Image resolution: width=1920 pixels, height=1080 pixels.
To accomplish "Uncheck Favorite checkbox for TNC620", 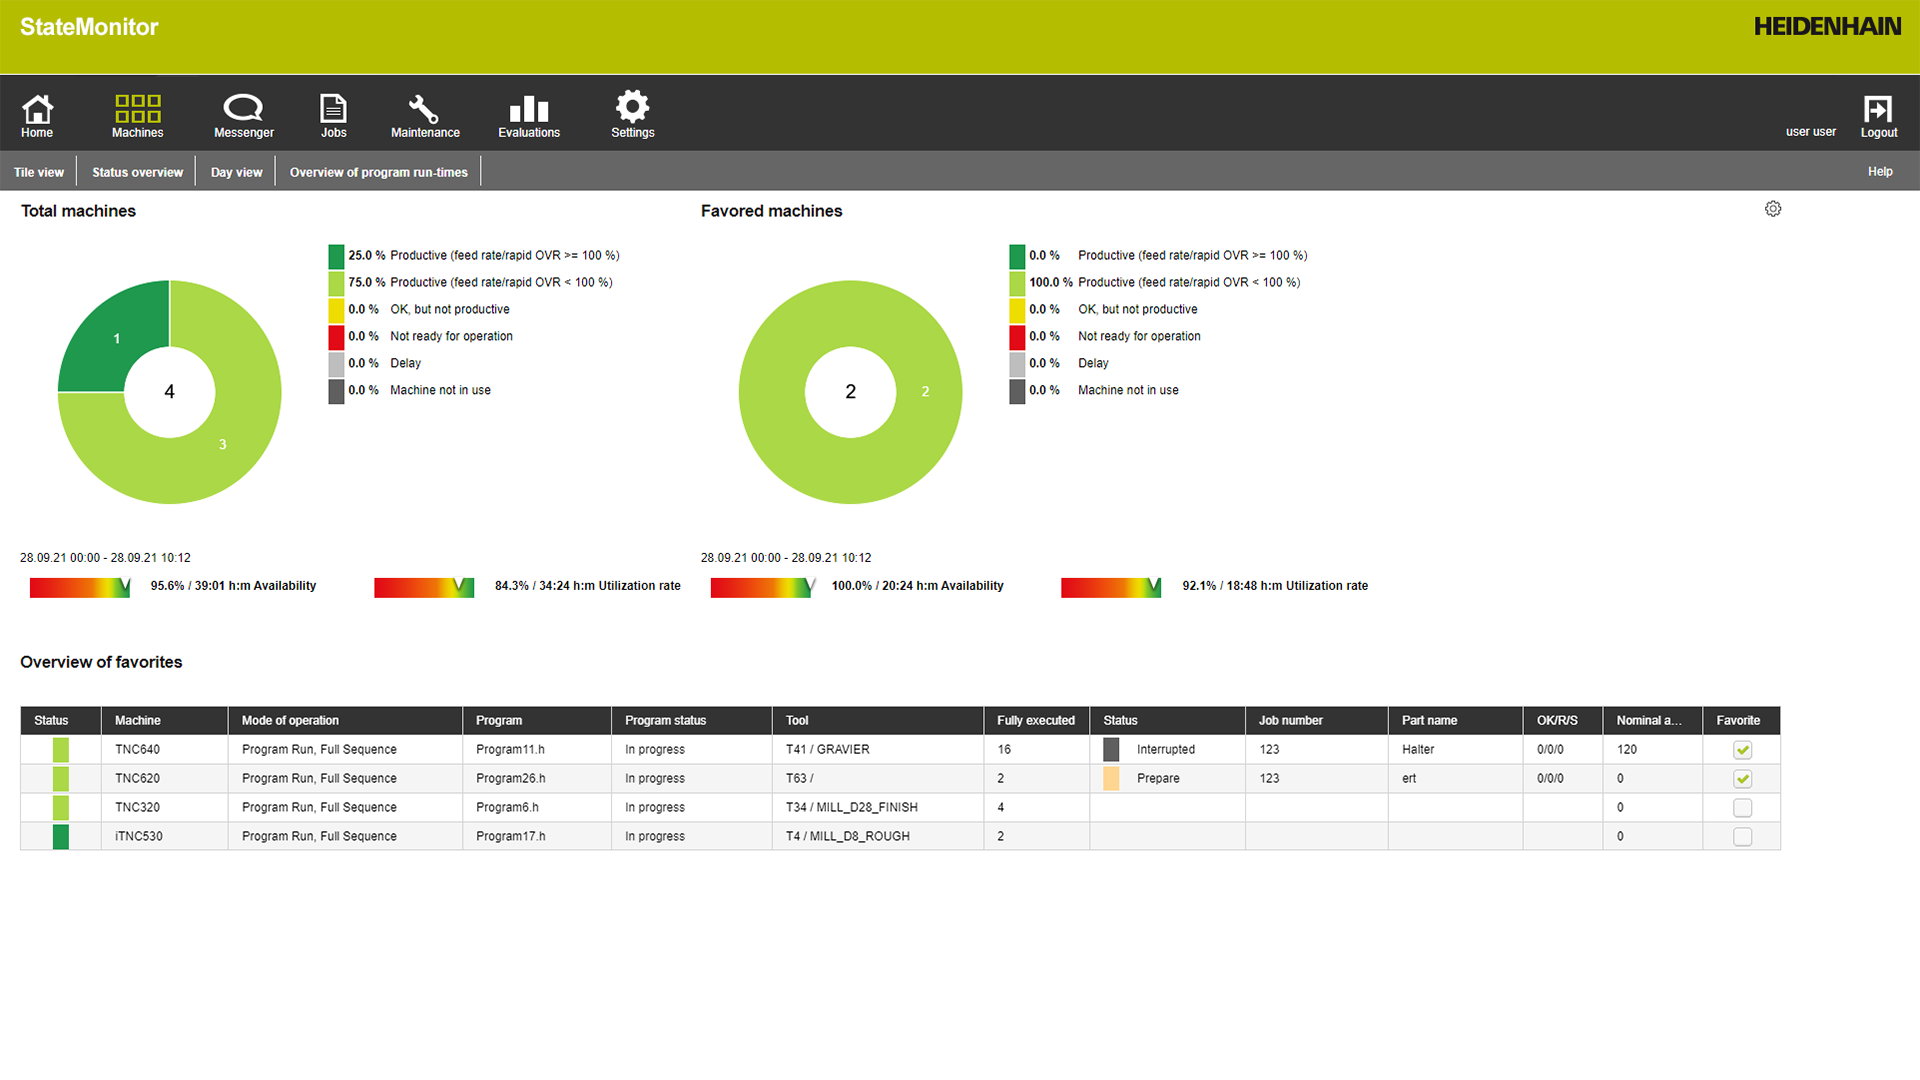I will click(x=1742, y=779).
